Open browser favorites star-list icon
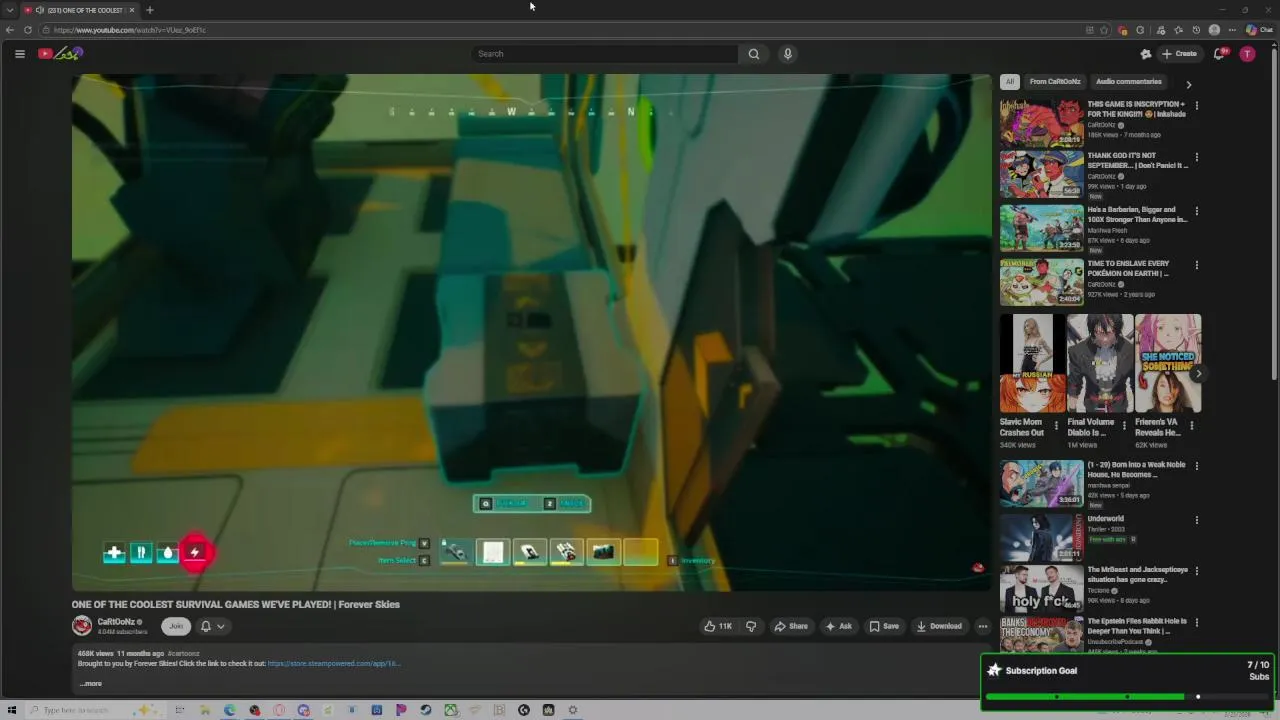This screenshot has width=1280, height=720. tap(1178, 30)
